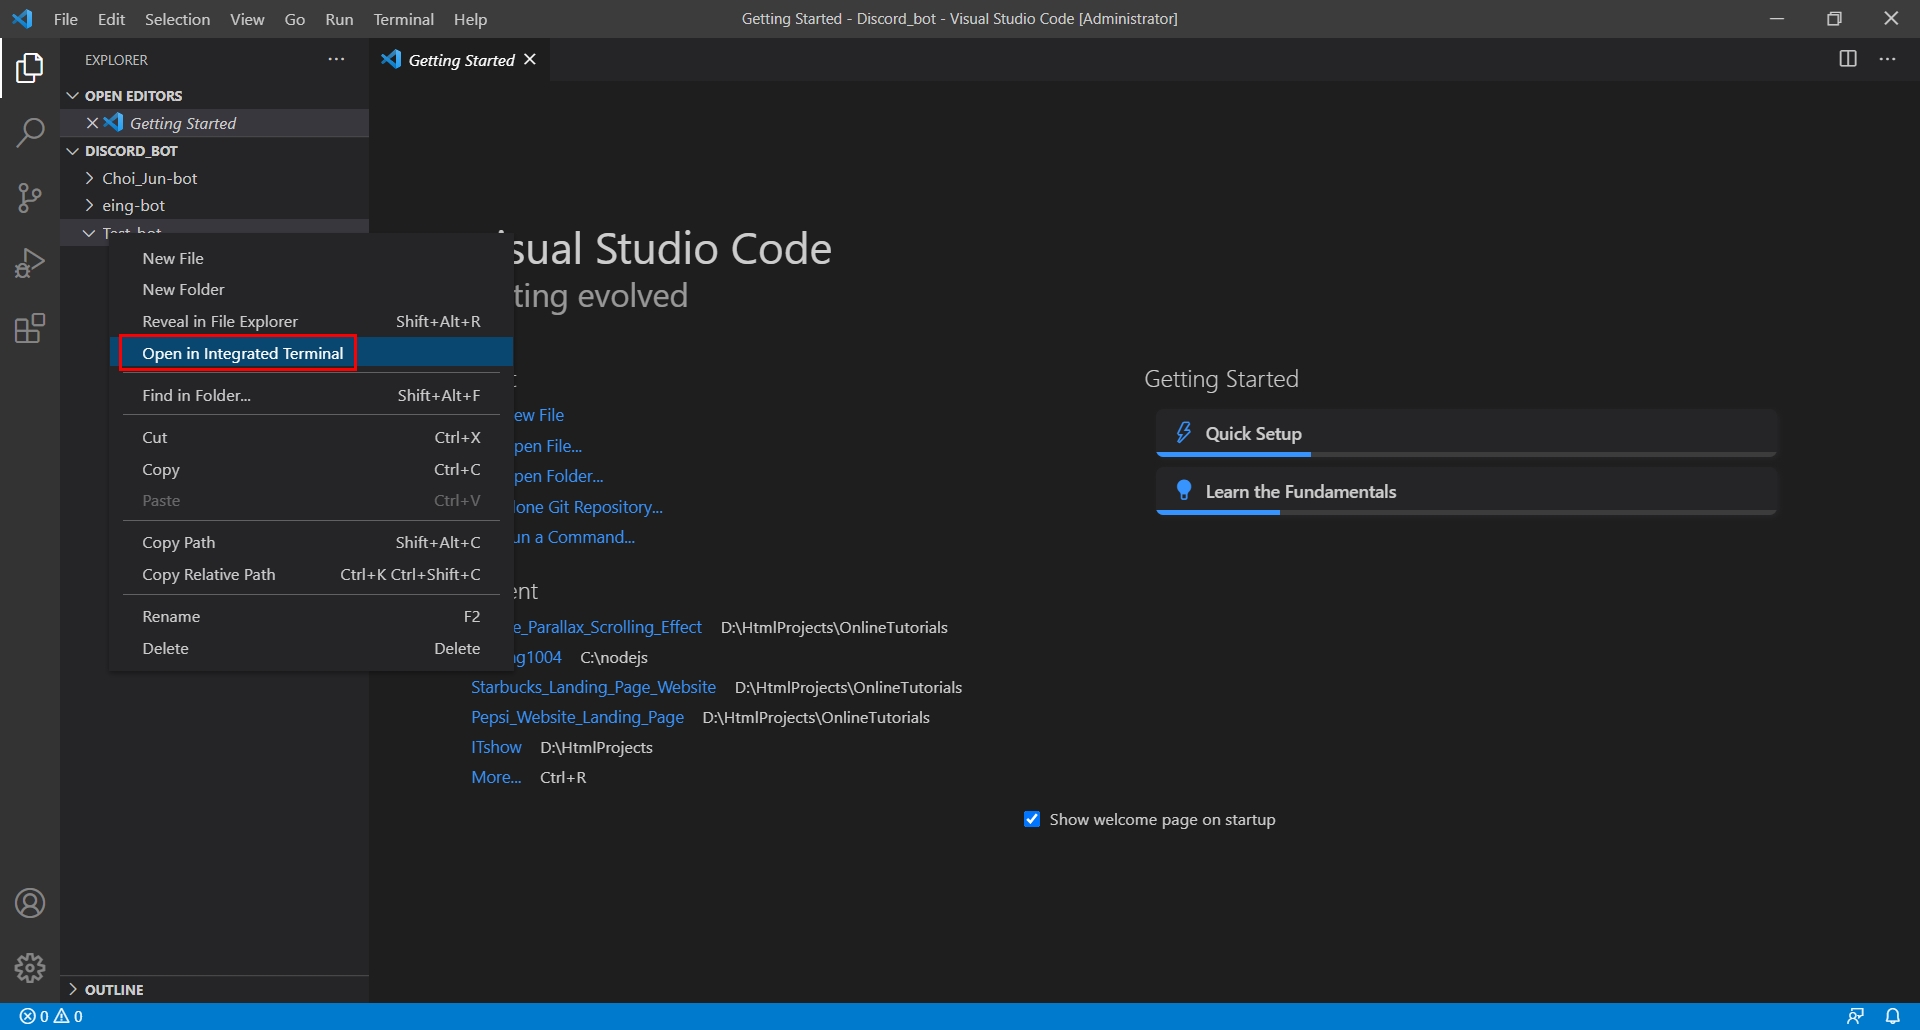Open the Manage gear icon
The image size is (1920, 1030).
pos(30,967)
